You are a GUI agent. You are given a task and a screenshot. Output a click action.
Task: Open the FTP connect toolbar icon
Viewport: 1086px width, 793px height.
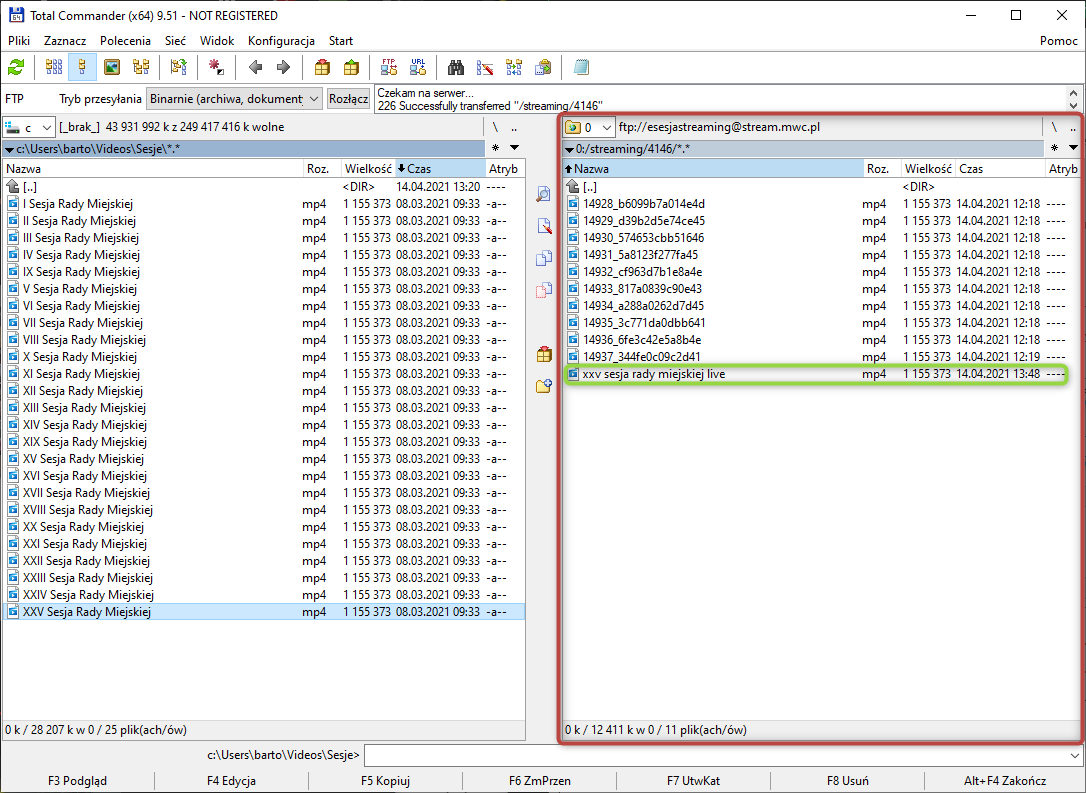tap(389, 68)
